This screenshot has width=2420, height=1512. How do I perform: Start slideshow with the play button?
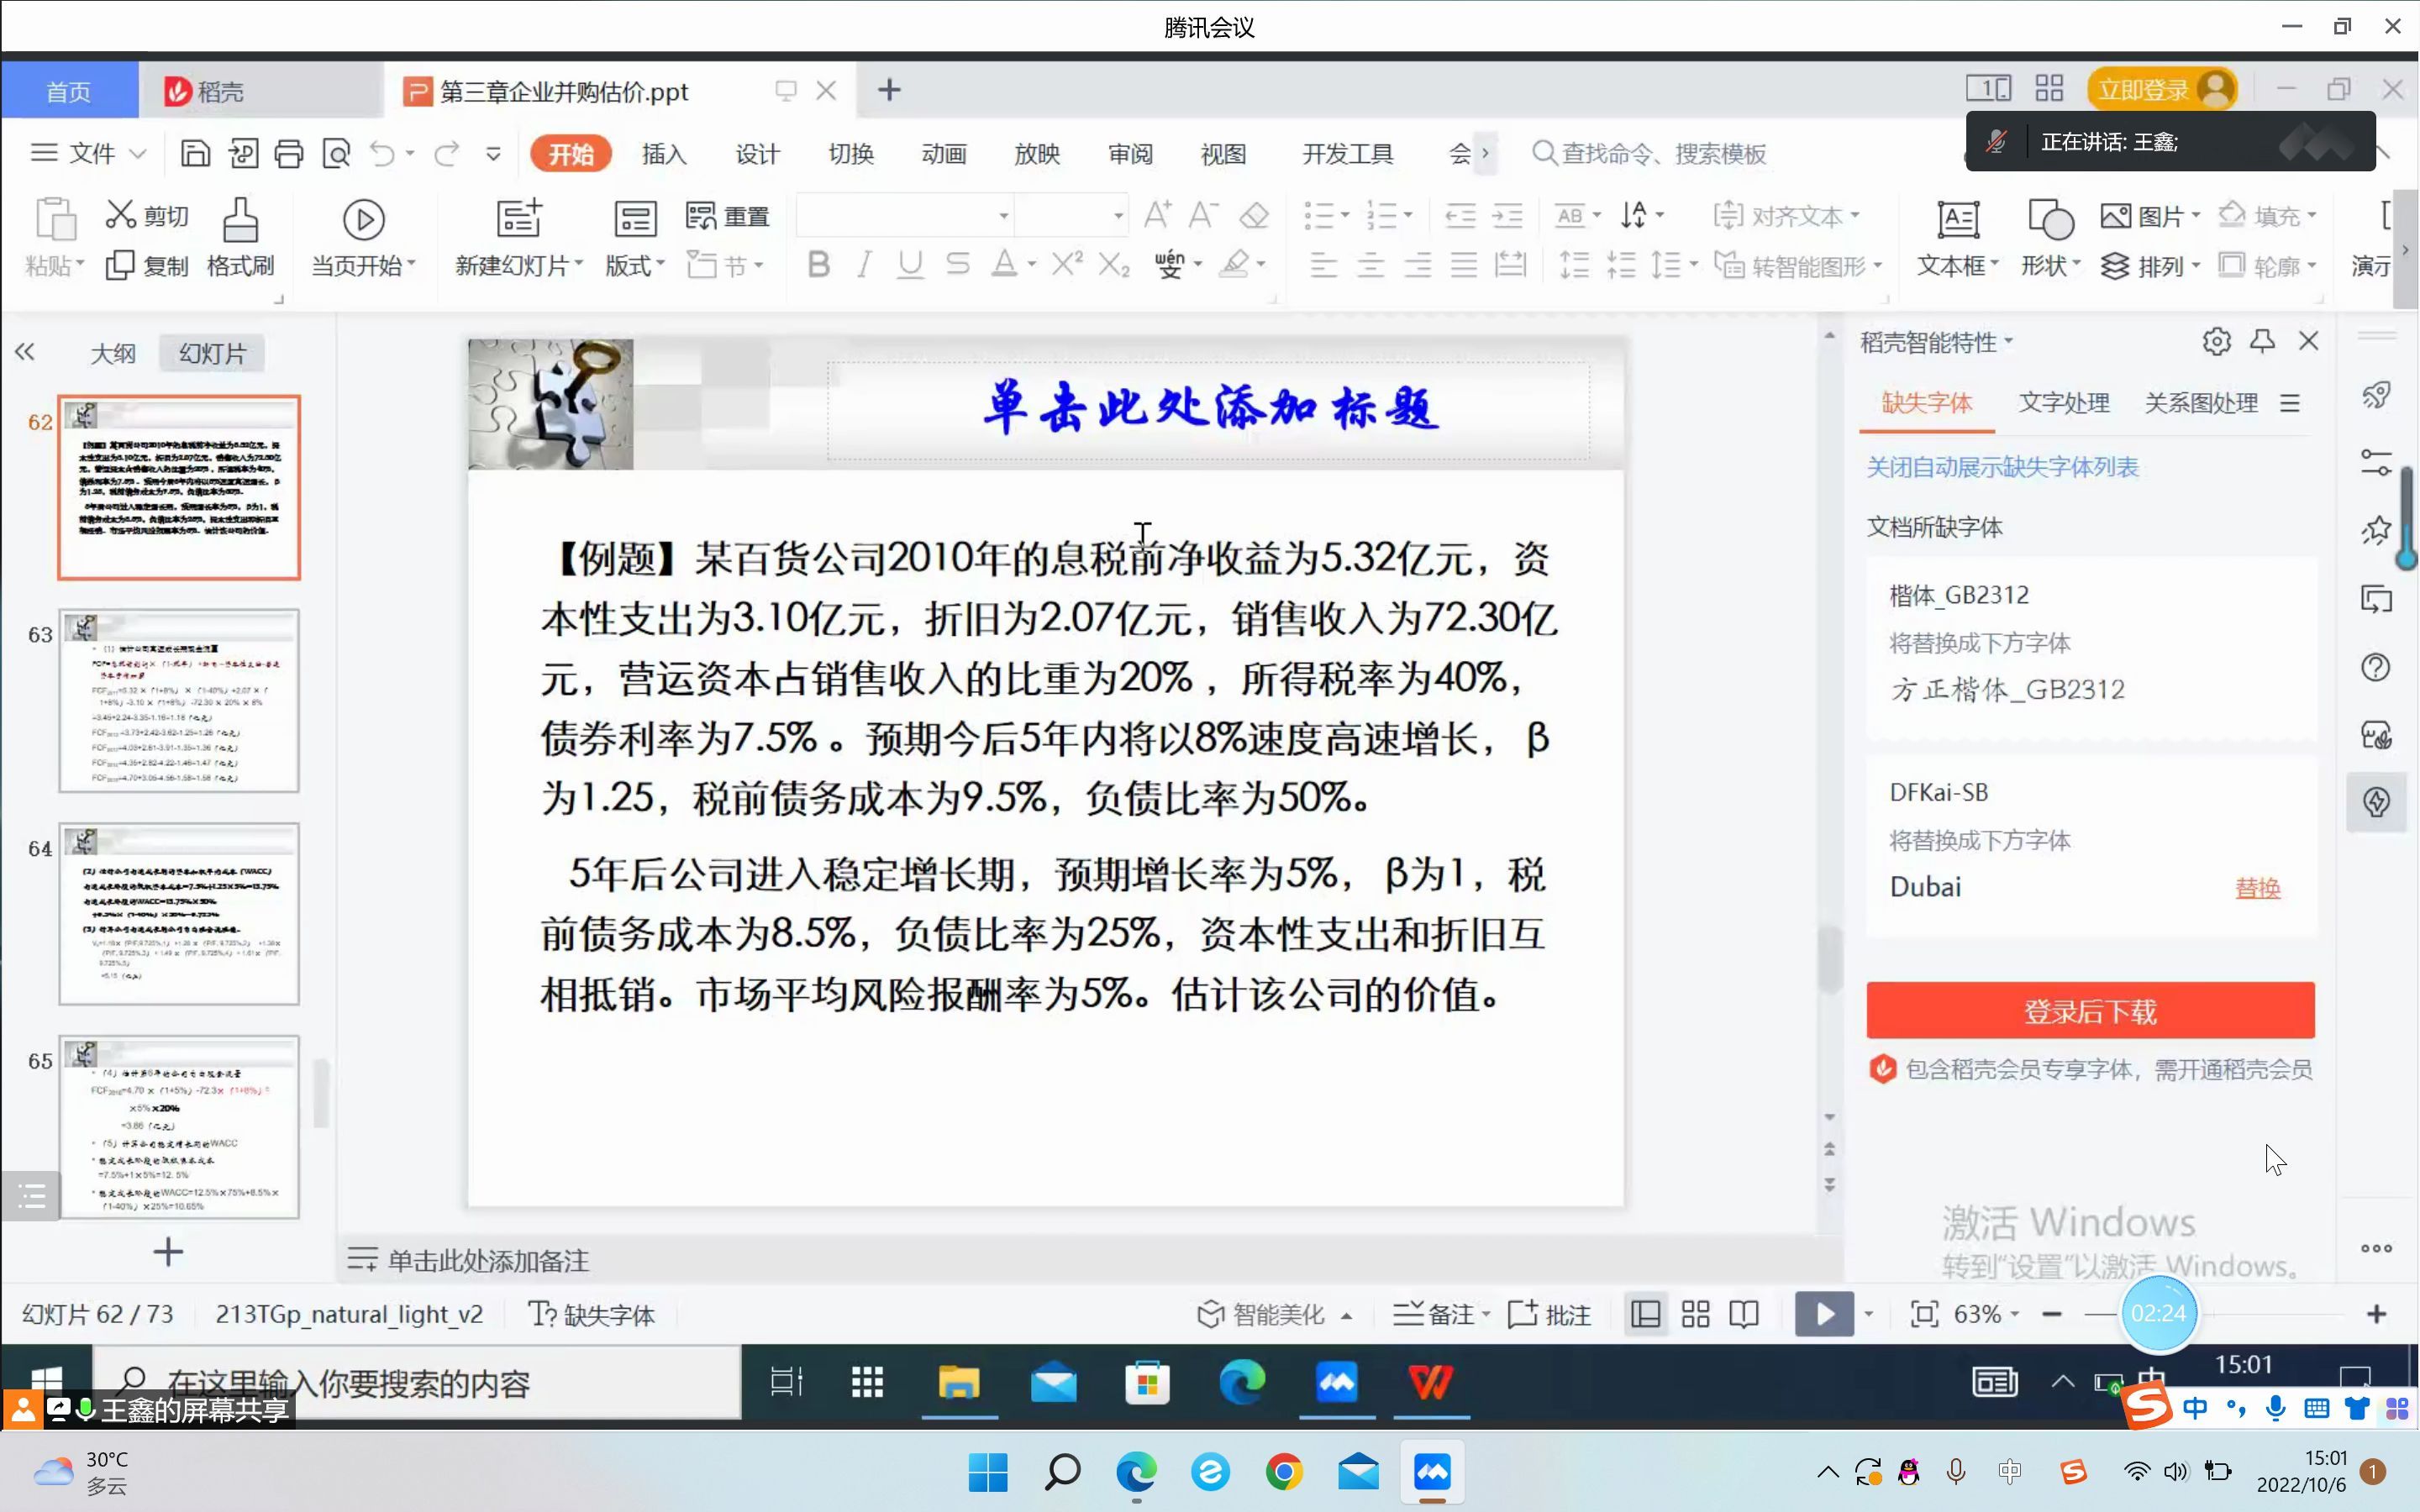(x=1824, y=1314)
